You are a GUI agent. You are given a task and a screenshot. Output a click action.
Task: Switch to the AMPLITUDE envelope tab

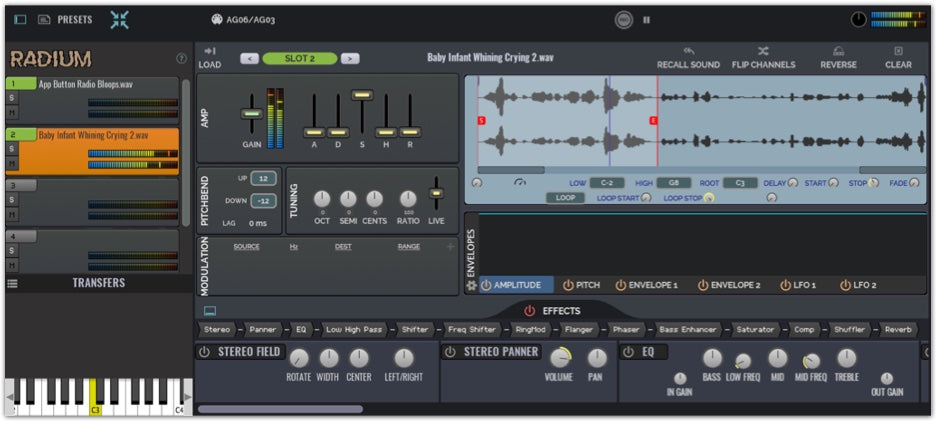pyautogui.click(x=516, y=285)
